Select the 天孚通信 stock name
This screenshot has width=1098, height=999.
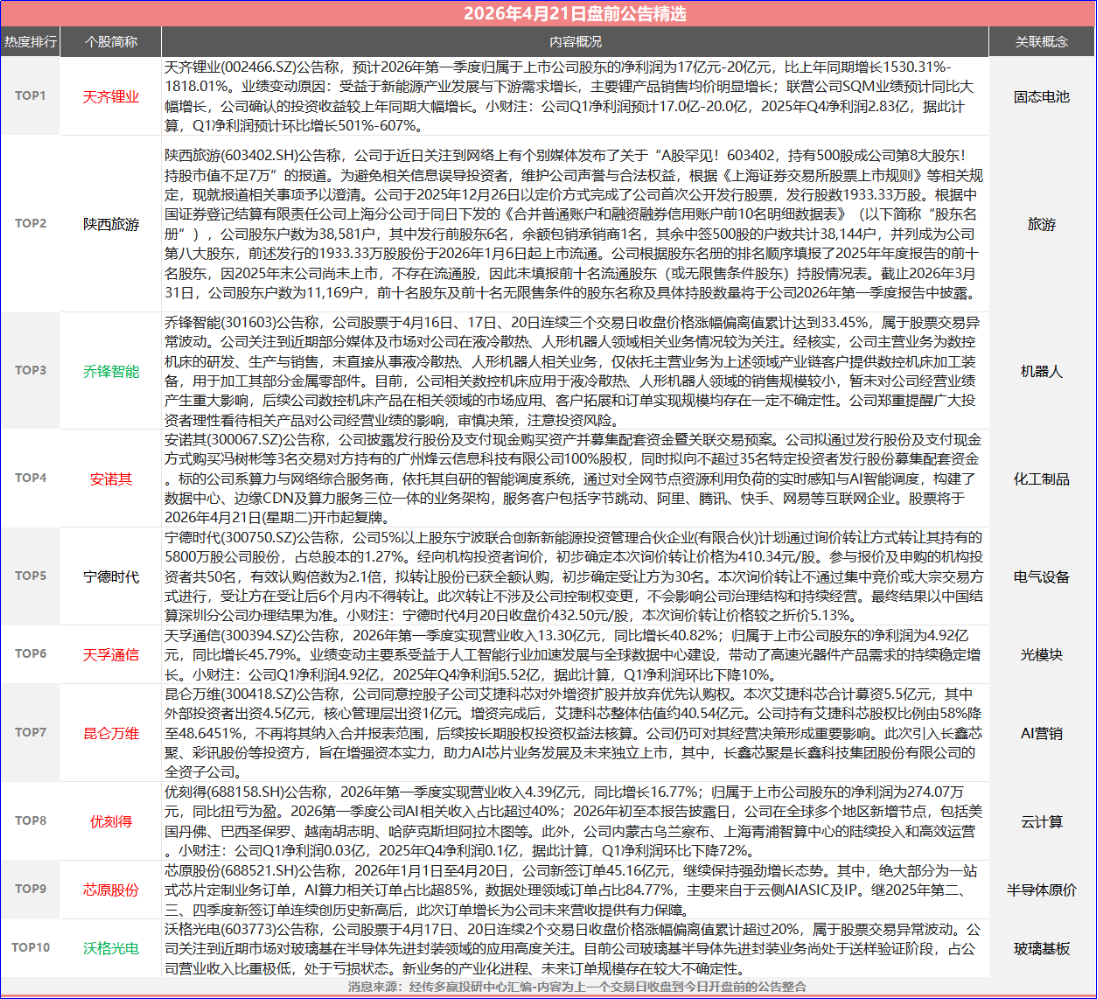click(111, 653)
